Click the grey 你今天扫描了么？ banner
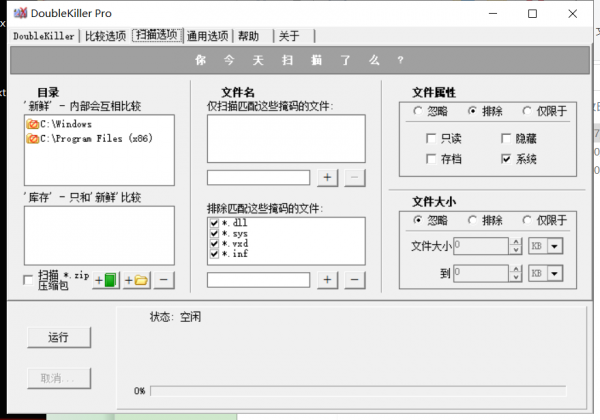 (300, 60)
